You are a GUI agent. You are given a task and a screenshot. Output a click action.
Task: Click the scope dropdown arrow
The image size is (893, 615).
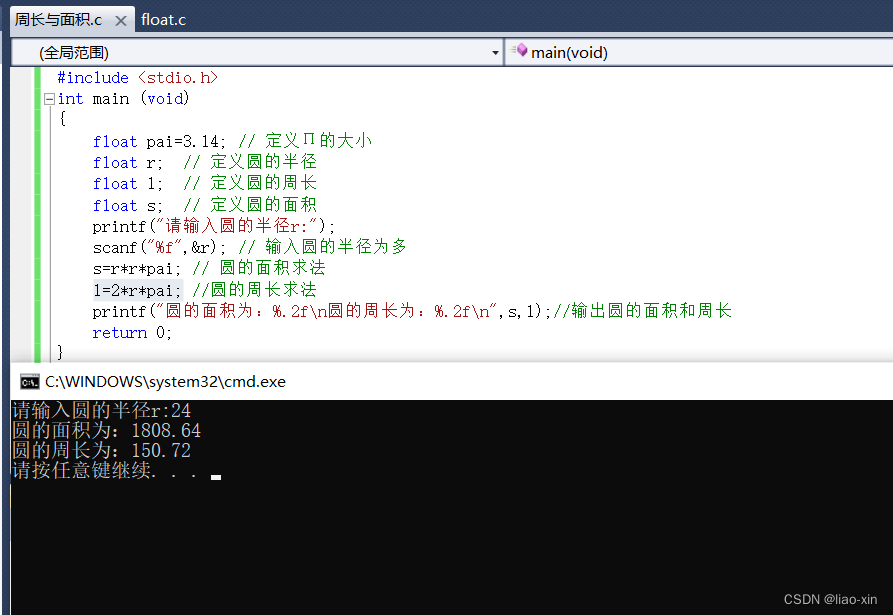495,52
